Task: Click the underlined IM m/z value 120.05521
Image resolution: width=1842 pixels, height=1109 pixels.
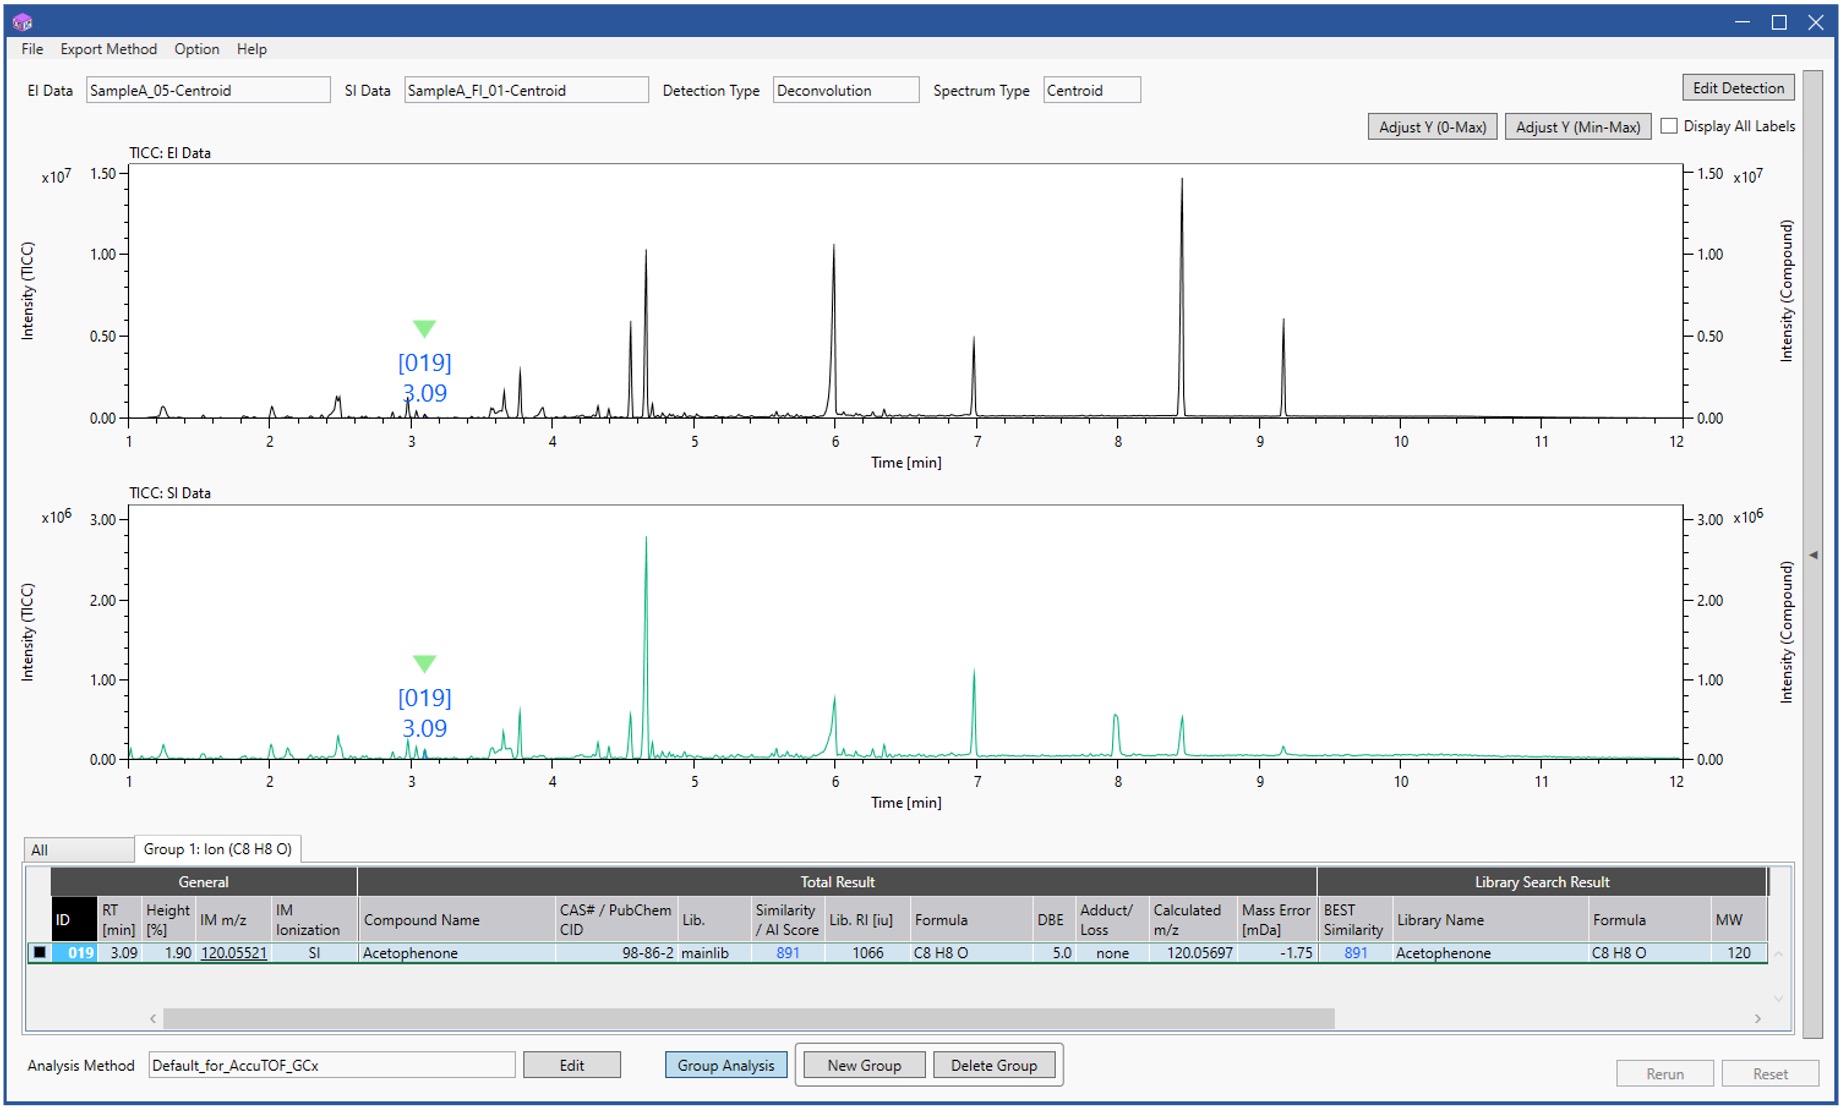Action: (234, 953)
